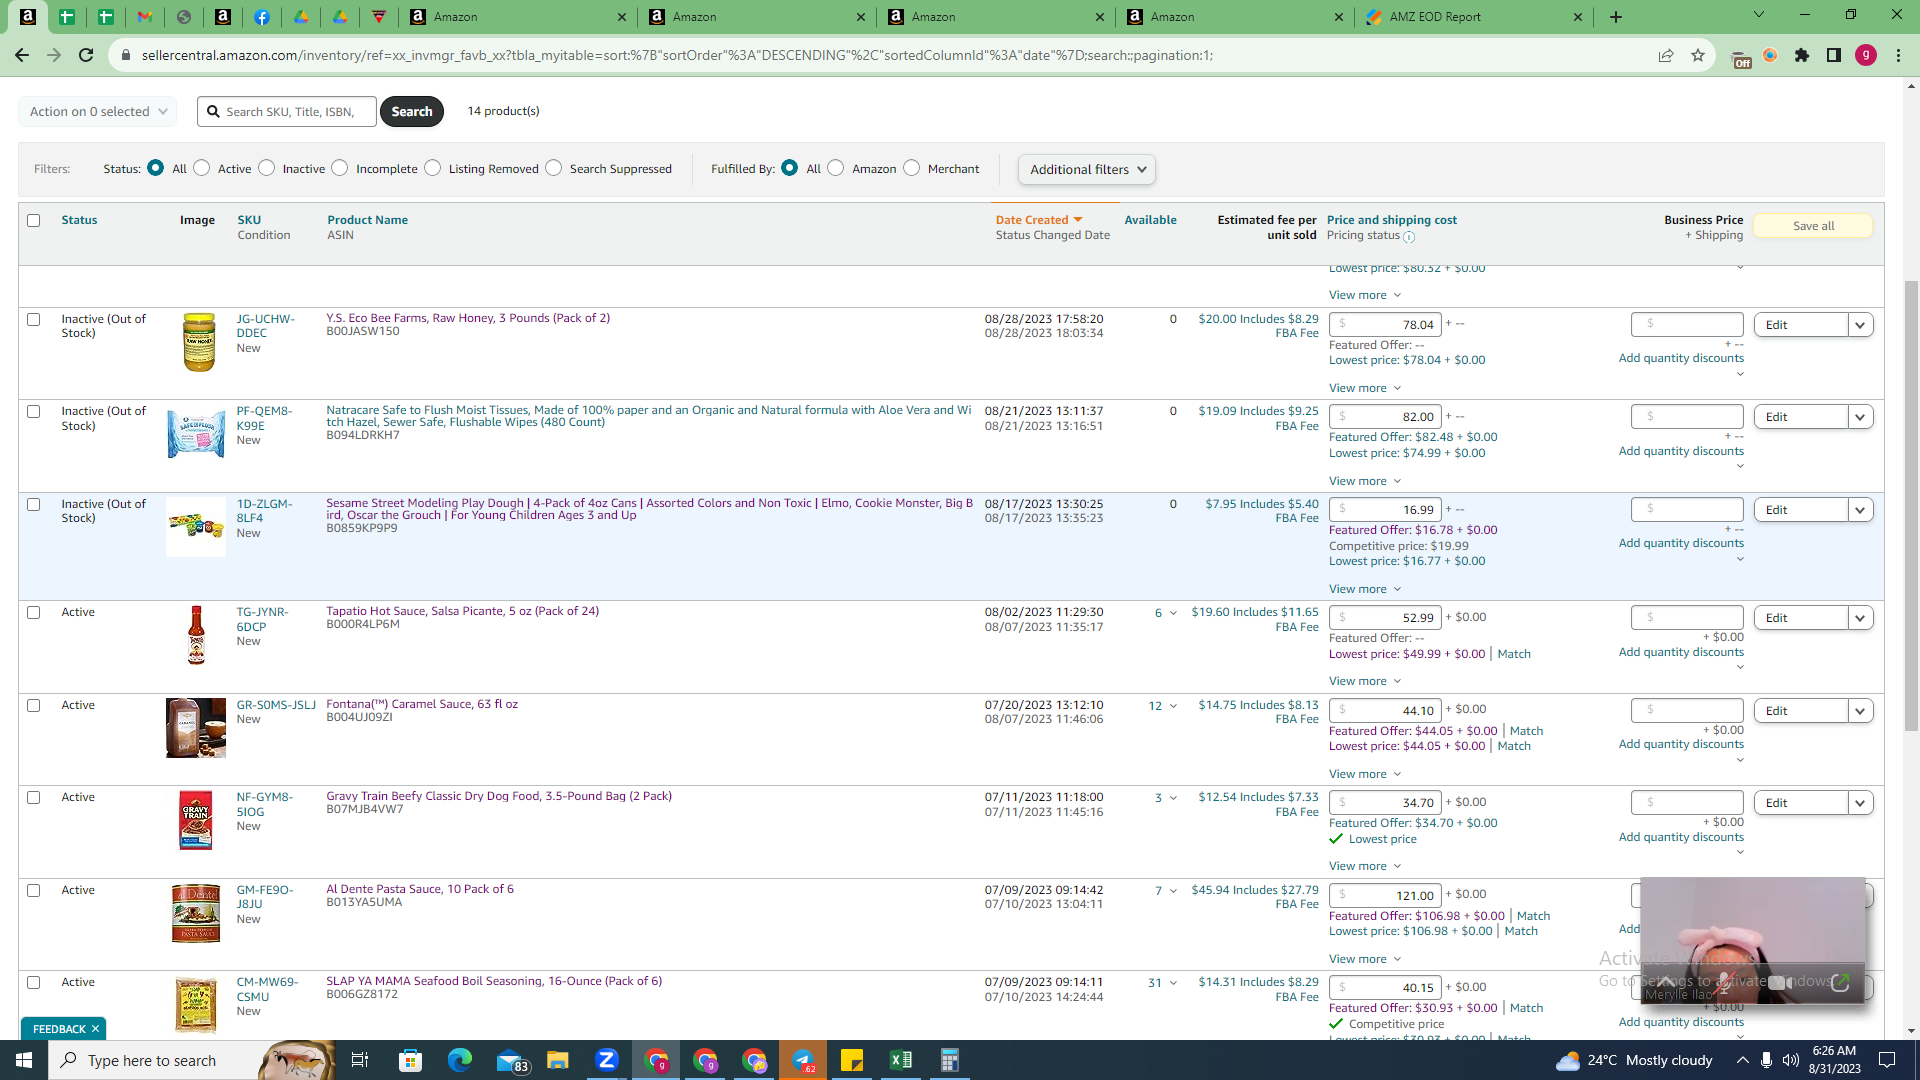The image size is (1920, 1080).
Task: Check the select-all products checkbox
Action: click(34, 220)
